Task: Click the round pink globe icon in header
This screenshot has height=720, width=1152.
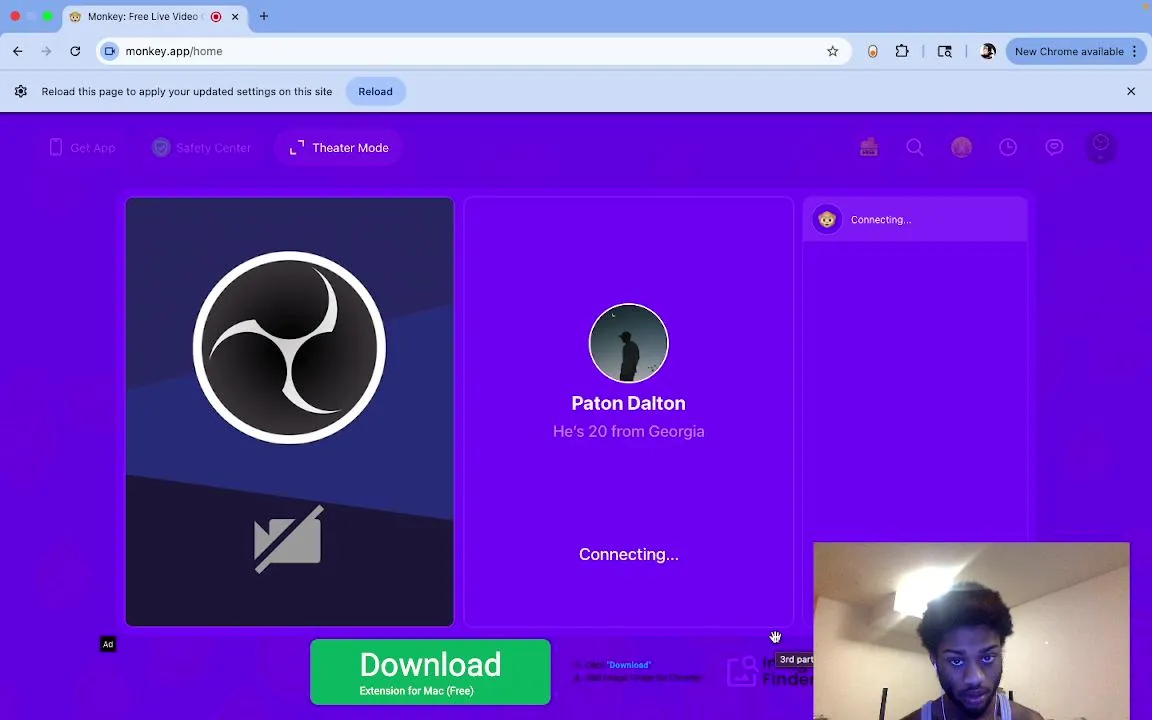Action: [x=962, y=147]
